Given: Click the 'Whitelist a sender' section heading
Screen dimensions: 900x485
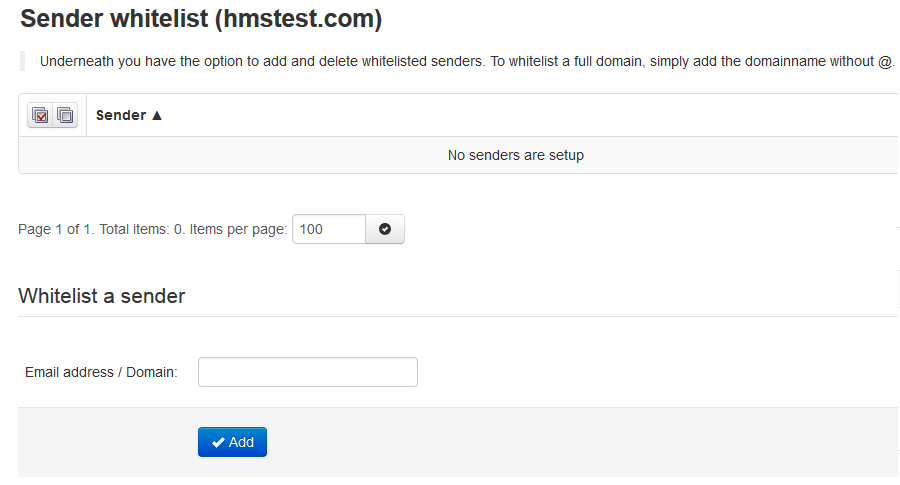Looking at the screenshot, I should pyautogui.click(x=102, y=296).
